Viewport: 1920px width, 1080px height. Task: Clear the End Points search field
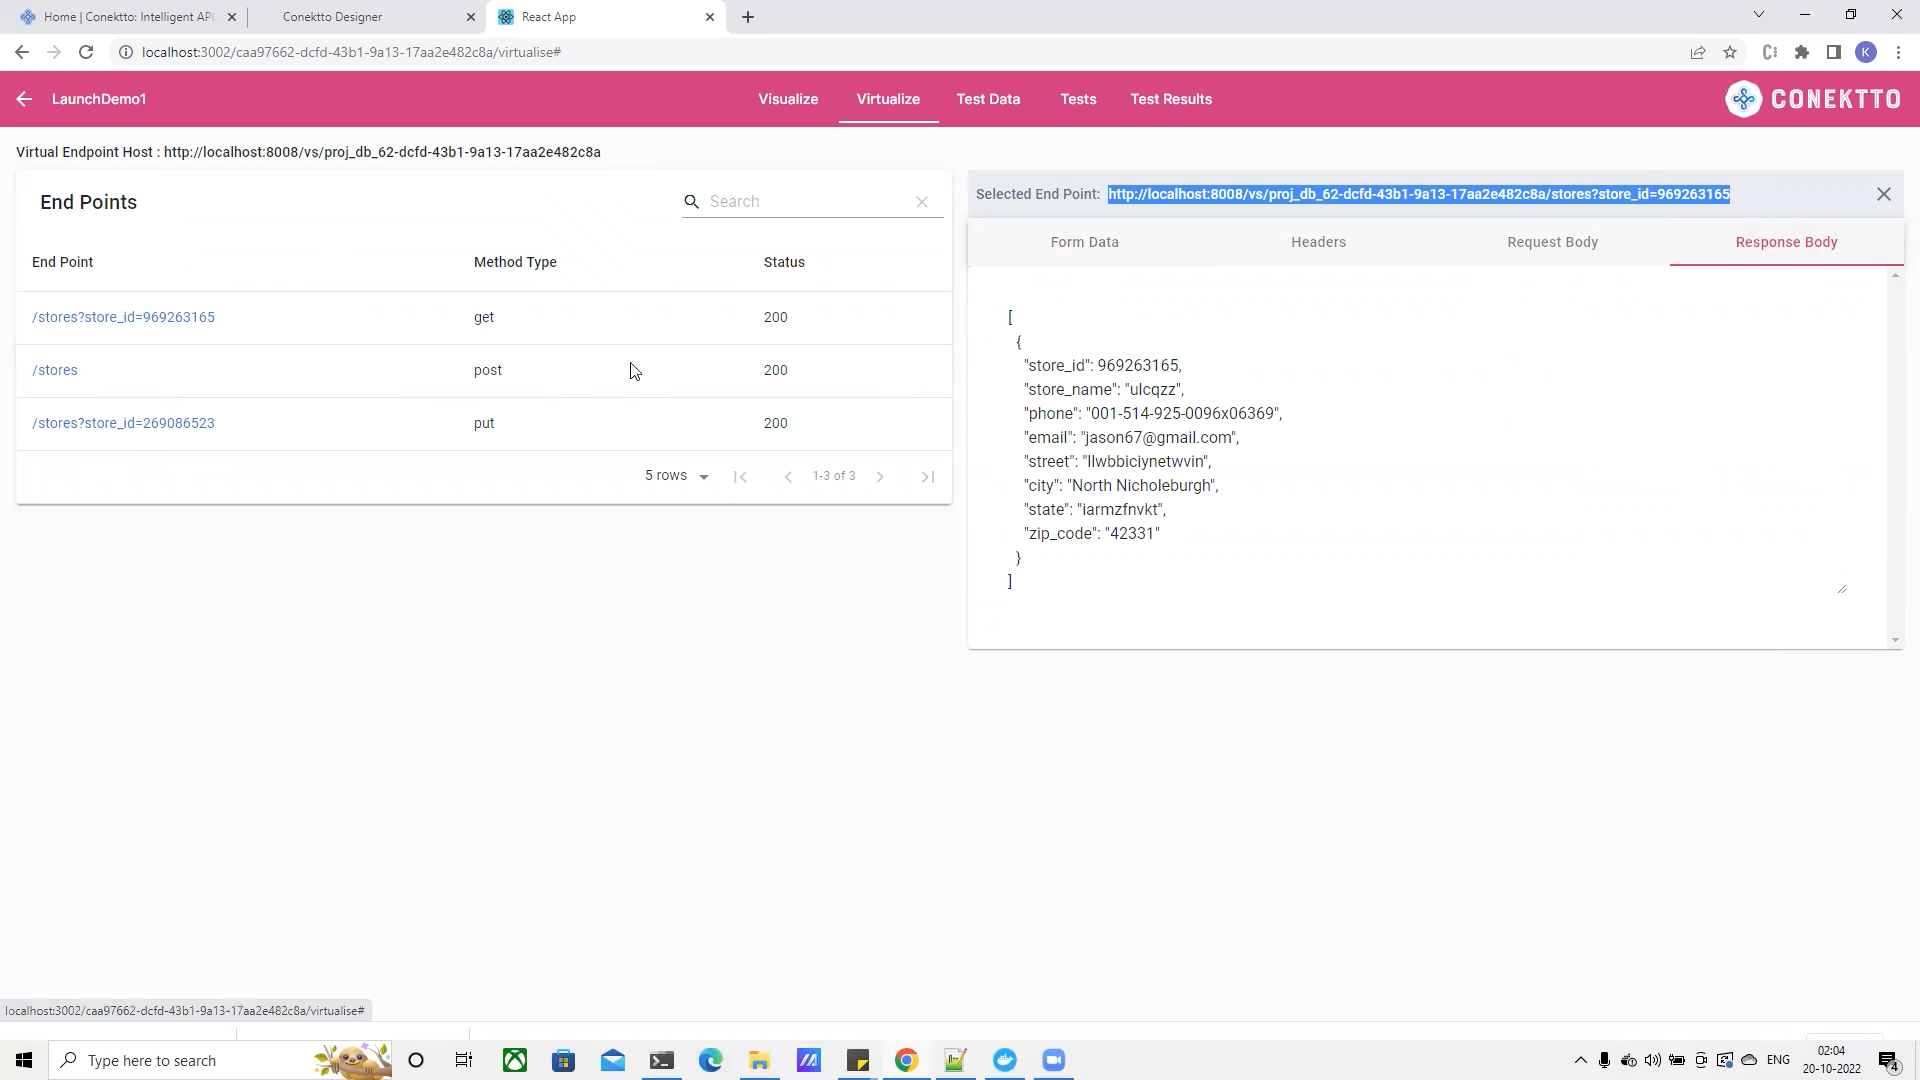click(x=922, y=202)
